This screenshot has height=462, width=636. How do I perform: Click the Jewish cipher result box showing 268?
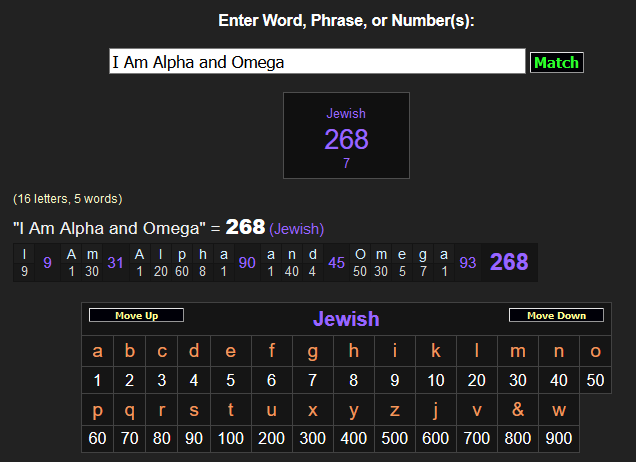[346, 135]
